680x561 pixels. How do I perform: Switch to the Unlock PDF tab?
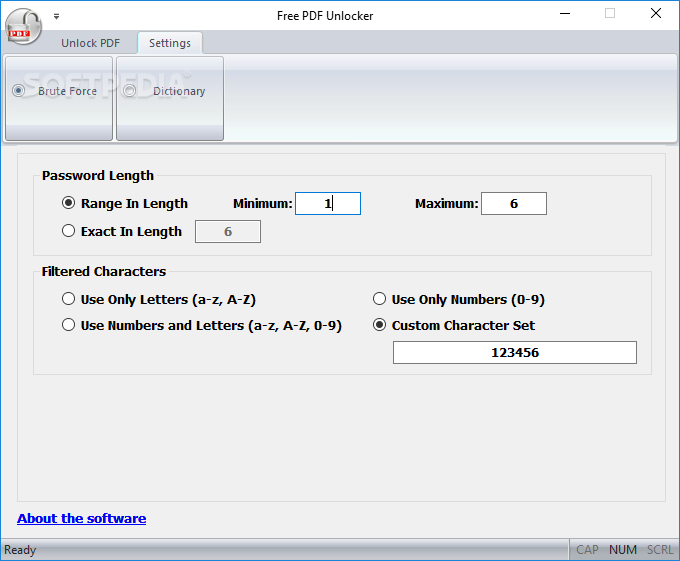[x=90, y=43]
